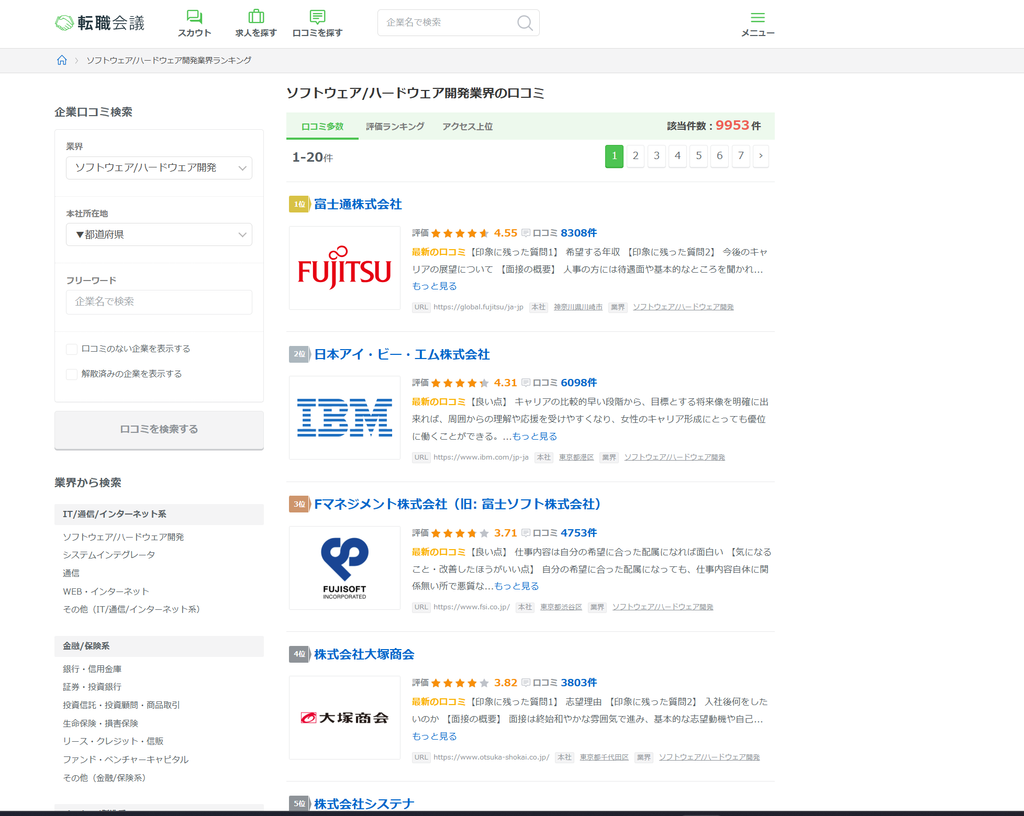Check 解散済みの企業を表示する checkbox
This screenshot has width=1024, height=816.
pyautogui.click(x=72, y=374)
